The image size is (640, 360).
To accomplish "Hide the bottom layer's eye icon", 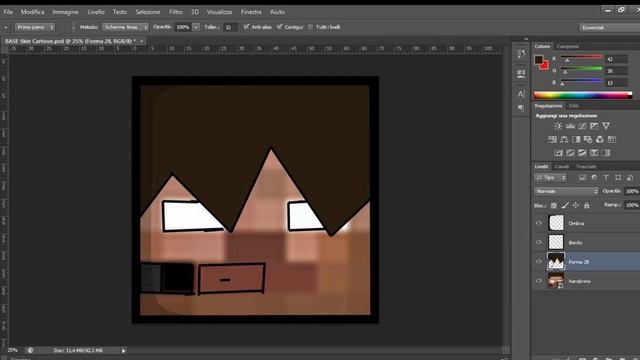I will pyautogui.click(x=539, y=281).
